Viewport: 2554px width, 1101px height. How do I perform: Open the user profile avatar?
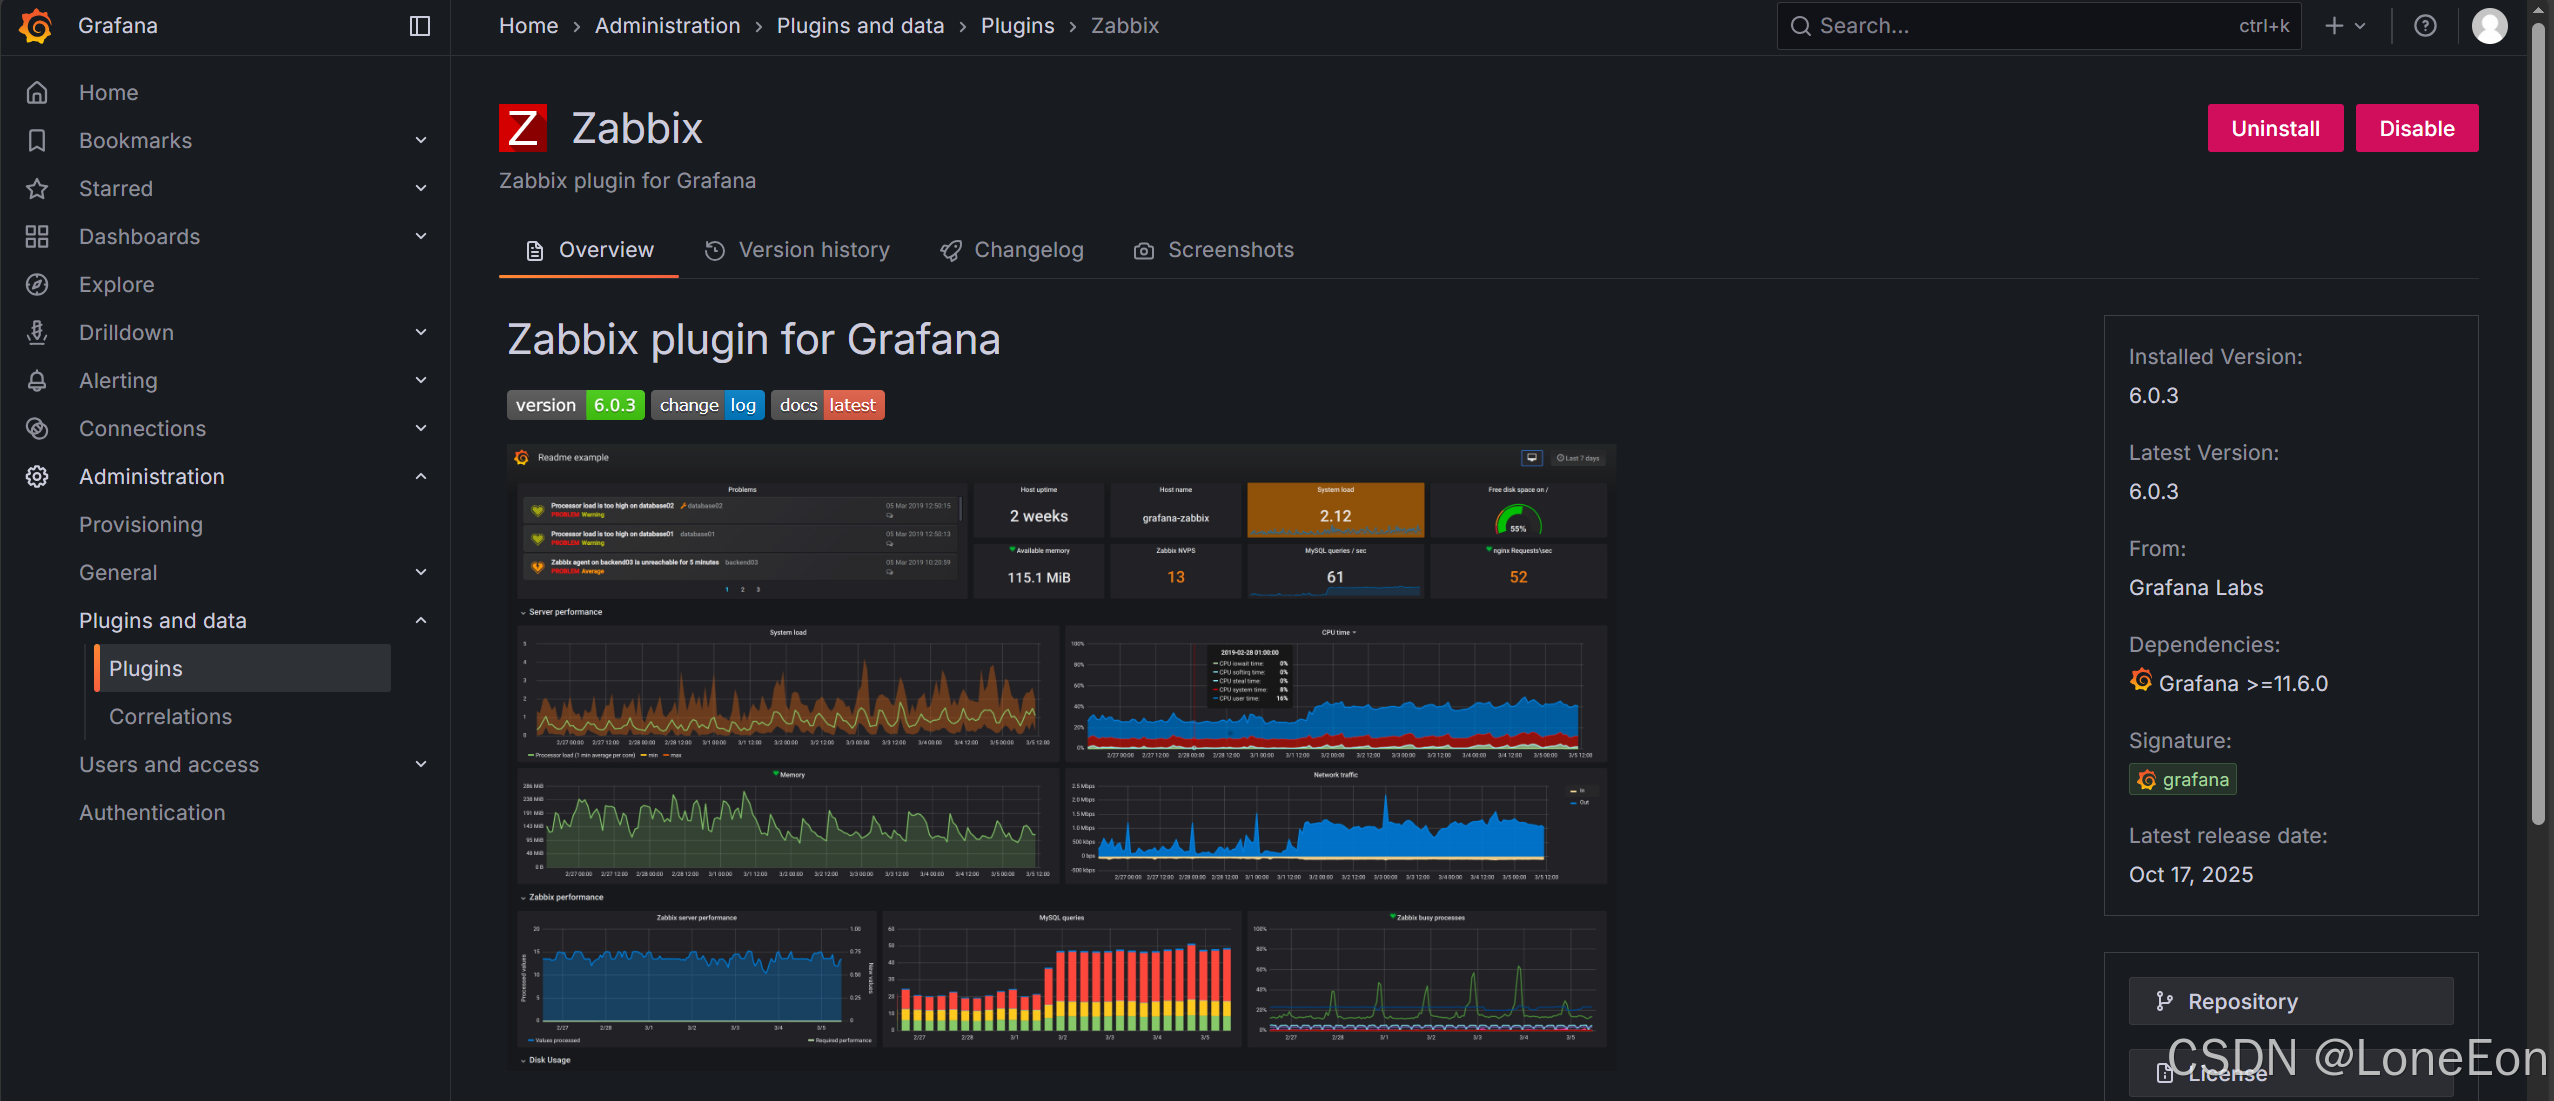(2489, 26)
